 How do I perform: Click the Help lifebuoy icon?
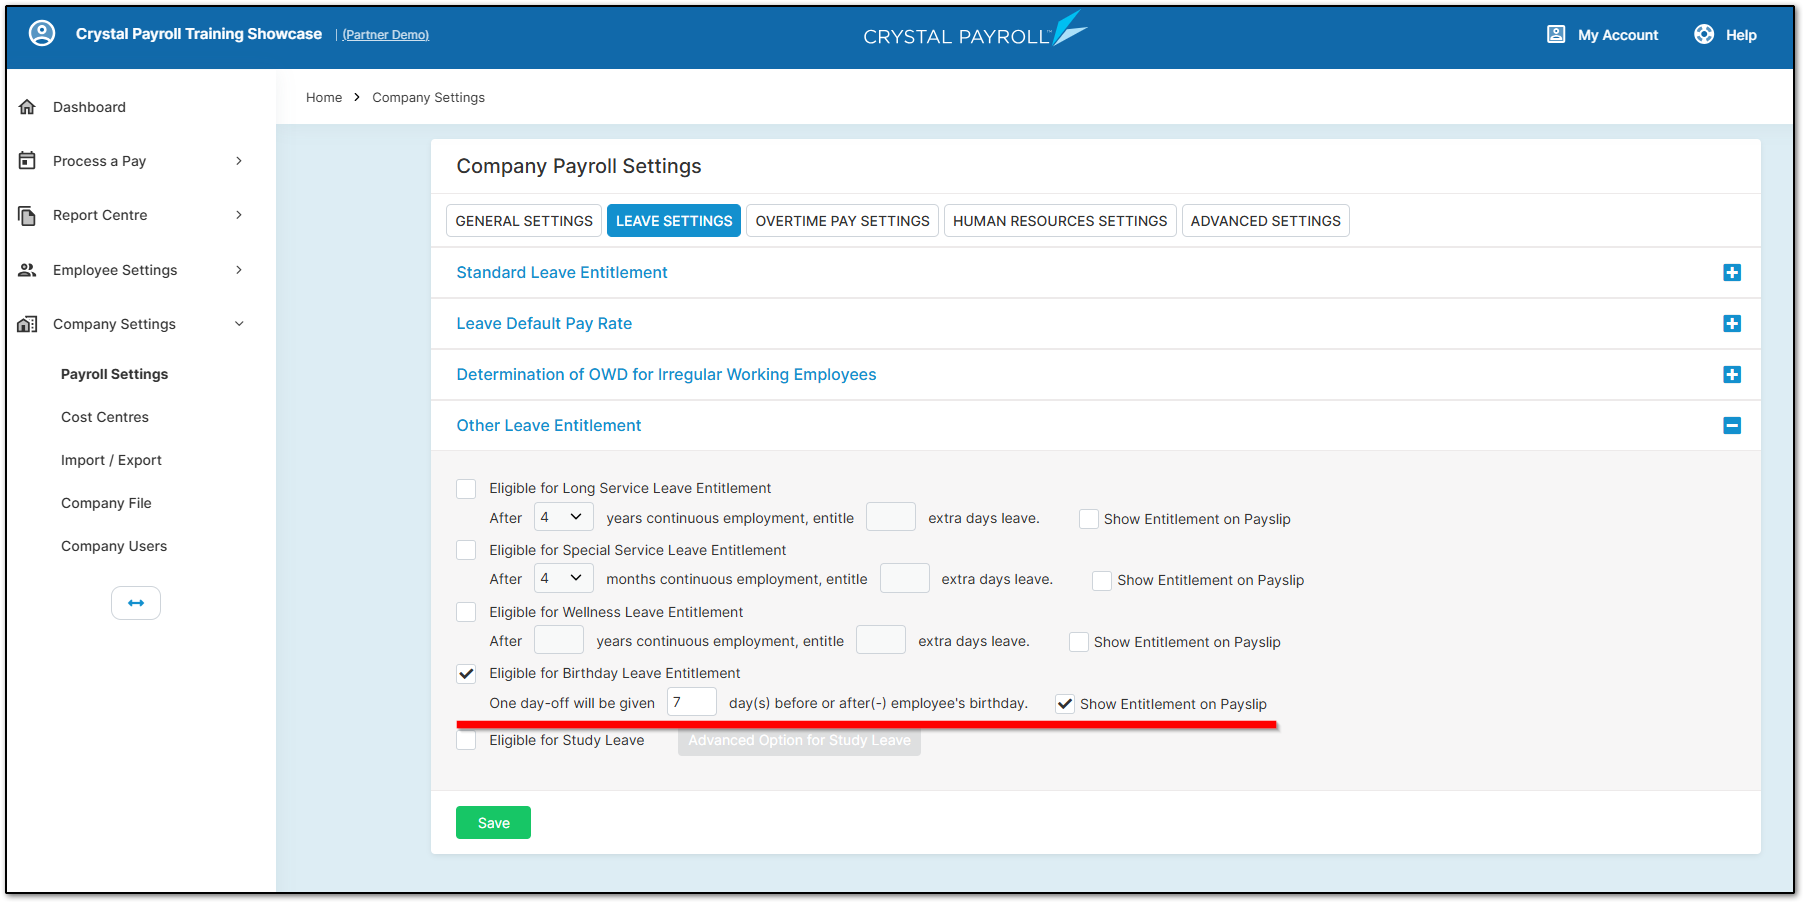(x=1704, y=34)
